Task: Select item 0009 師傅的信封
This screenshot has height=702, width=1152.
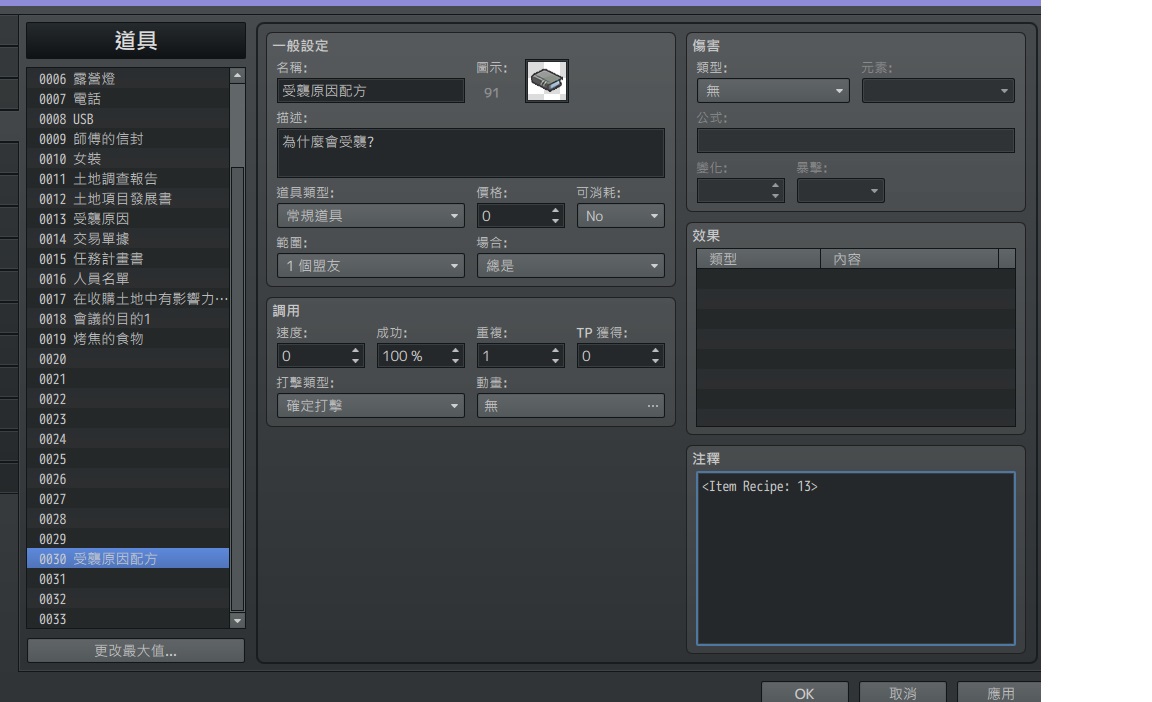Action: coord(128,139)
